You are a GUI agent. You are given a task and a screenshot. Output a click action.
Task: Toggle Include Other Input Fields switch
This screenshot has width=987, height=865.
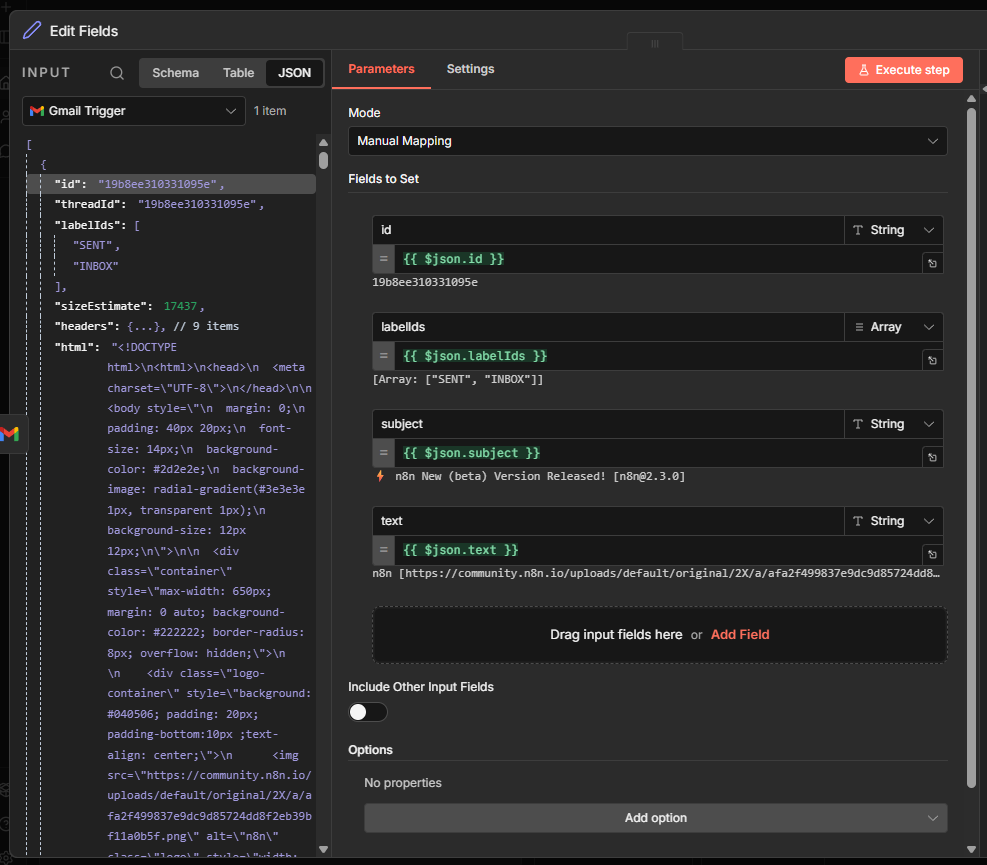coord(367,712)
